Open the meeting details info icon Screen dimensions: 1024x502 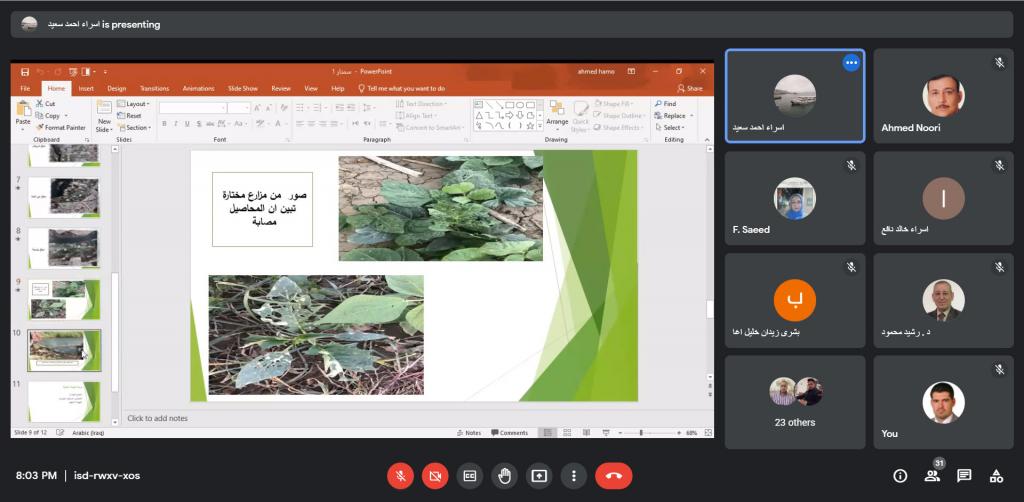[x=900, y=476]
